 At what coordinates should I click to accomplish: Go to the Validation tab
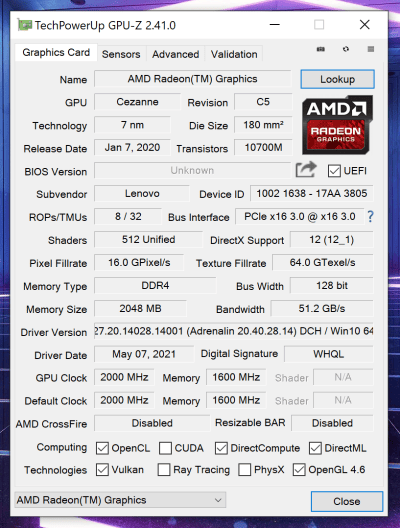pyautogui.click(x=234, y=54)
